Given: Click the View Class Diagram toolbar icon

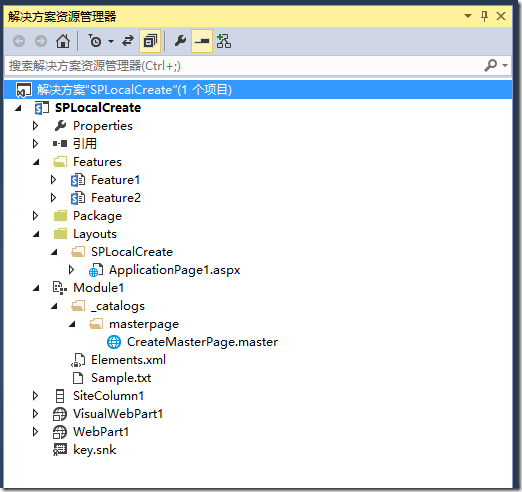Looking at the screenshot, I should click(224, 41).
